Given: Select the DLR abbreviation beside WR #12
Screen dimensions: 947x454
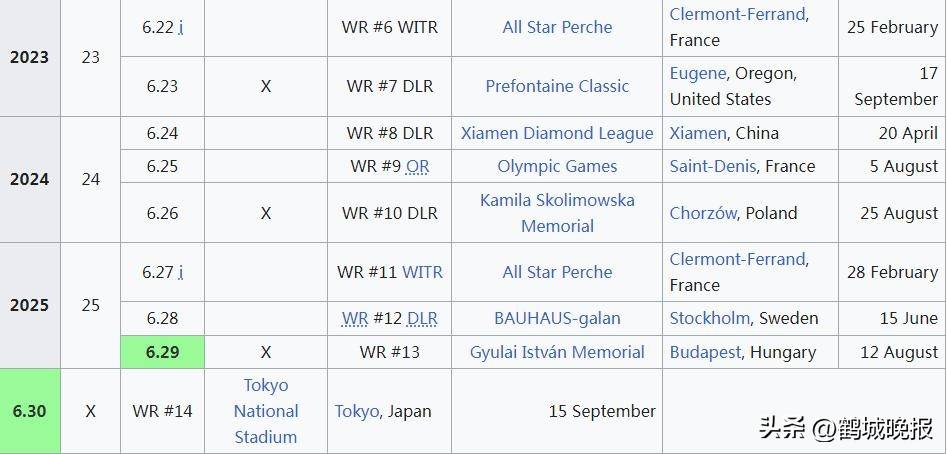Looking at the screenshot, I should [x=422, y=318].
